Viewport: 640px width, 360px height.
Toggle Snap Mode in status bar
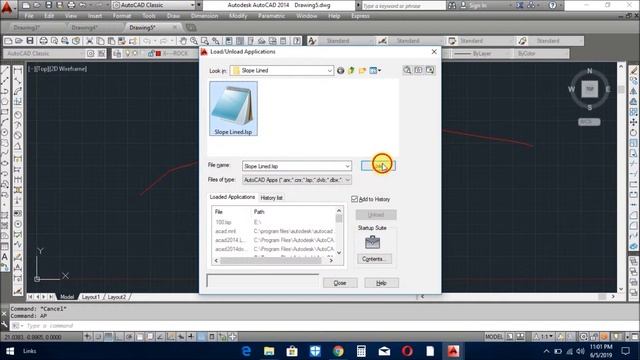pos(98,337)
